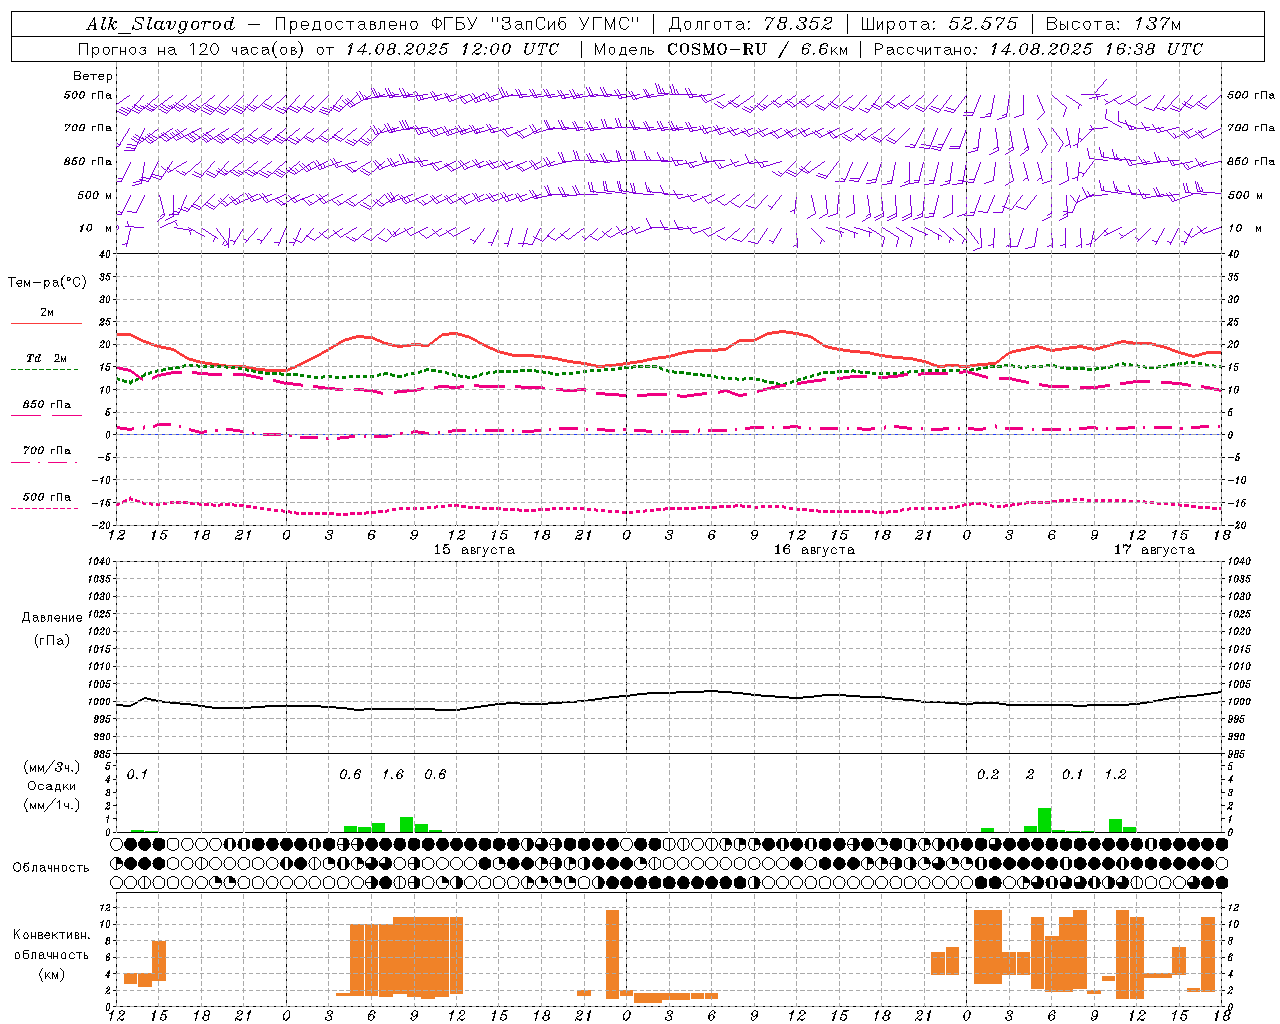This screenshot has width=1280, height=1024.
Task: Click the '500 м' wind level label on left
Action: 95,195
